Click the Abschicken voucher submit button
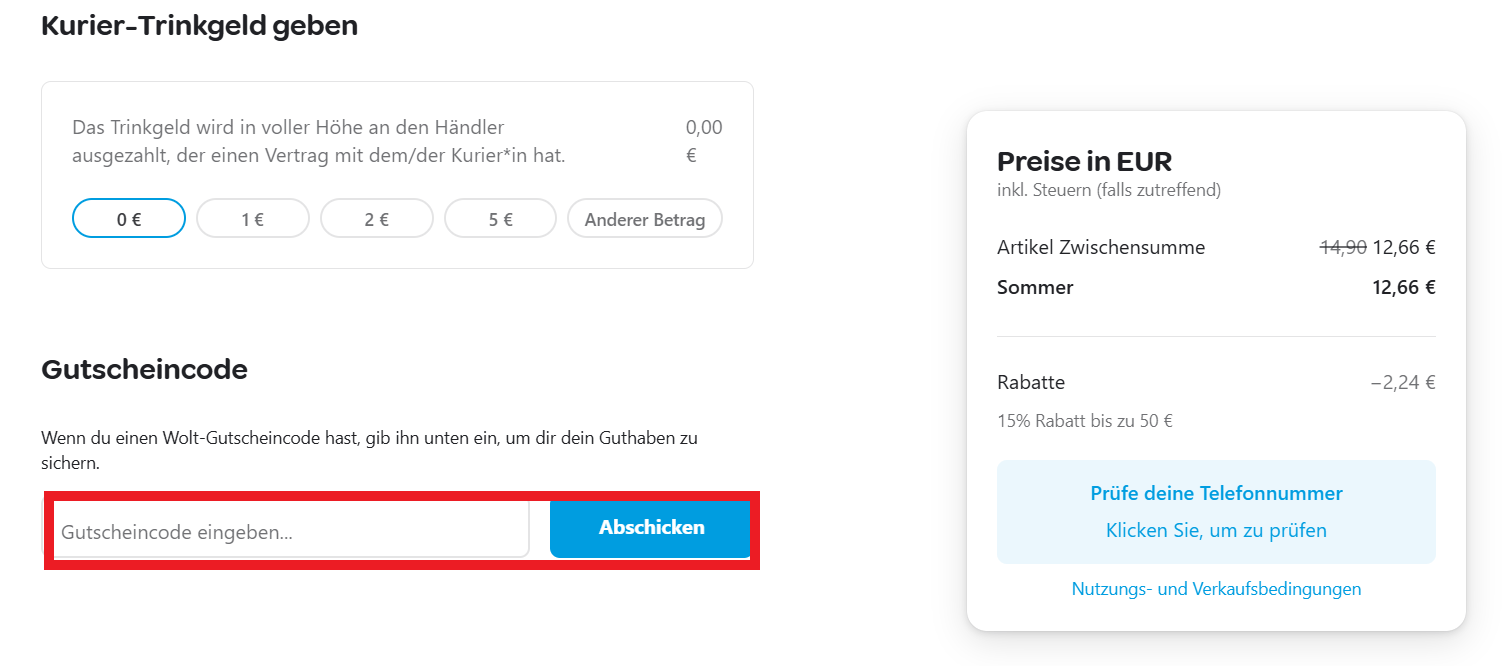Viewport: 1505px width, 666px height. click(x=649, y=527)
